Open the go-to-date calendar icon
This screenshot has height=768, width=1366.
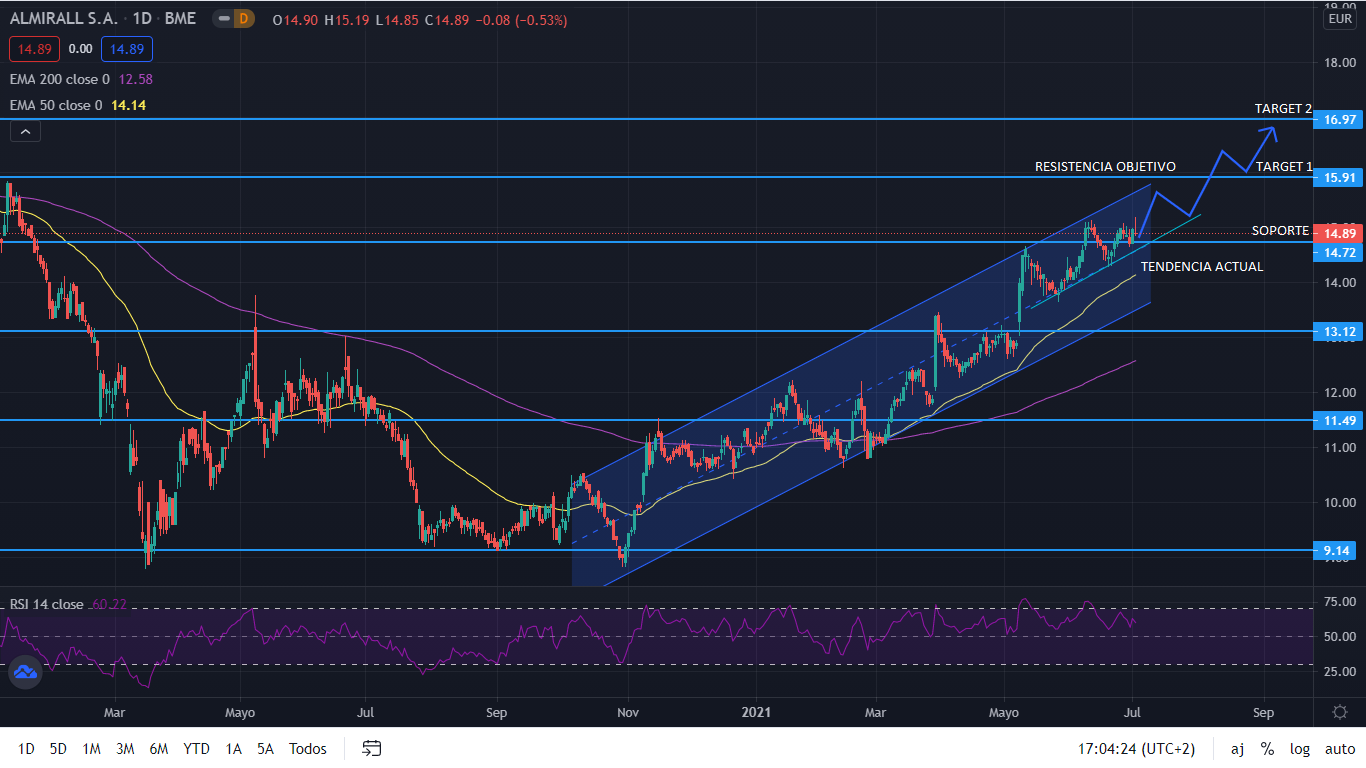pyautogui.click(x=372, y=748)
